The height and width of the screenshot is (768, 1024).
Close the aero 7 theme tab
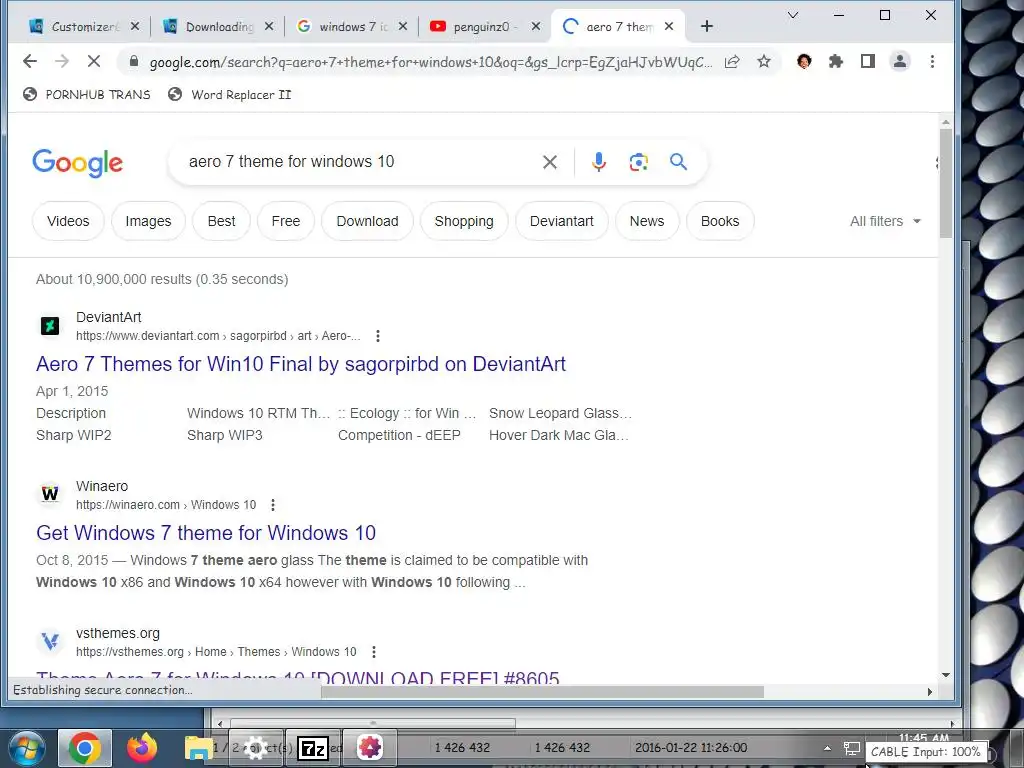pos(669,26)
